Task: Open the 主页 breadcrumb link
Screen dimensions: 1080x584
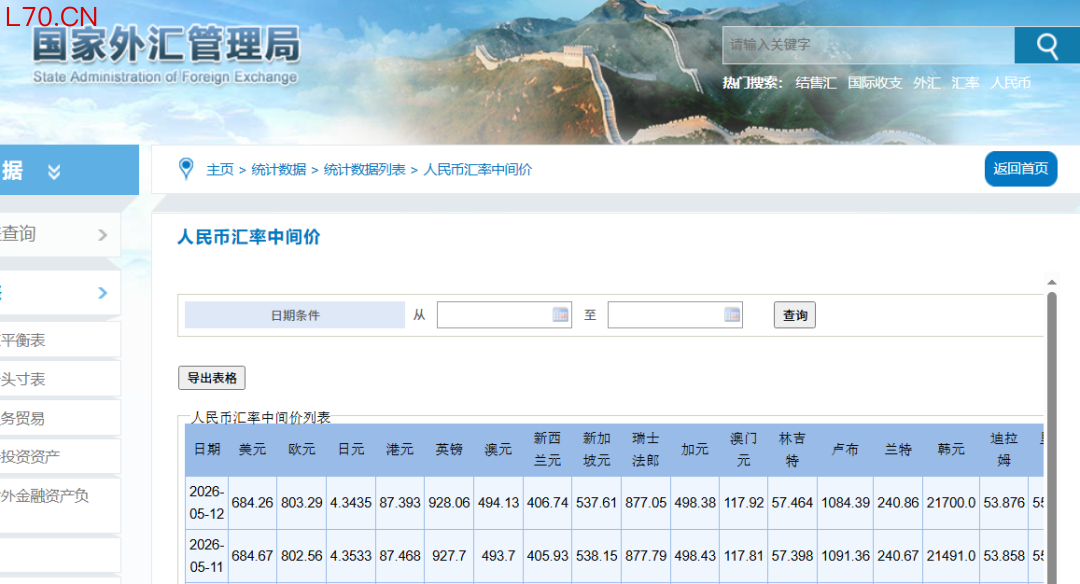Action: click(220, 169)
